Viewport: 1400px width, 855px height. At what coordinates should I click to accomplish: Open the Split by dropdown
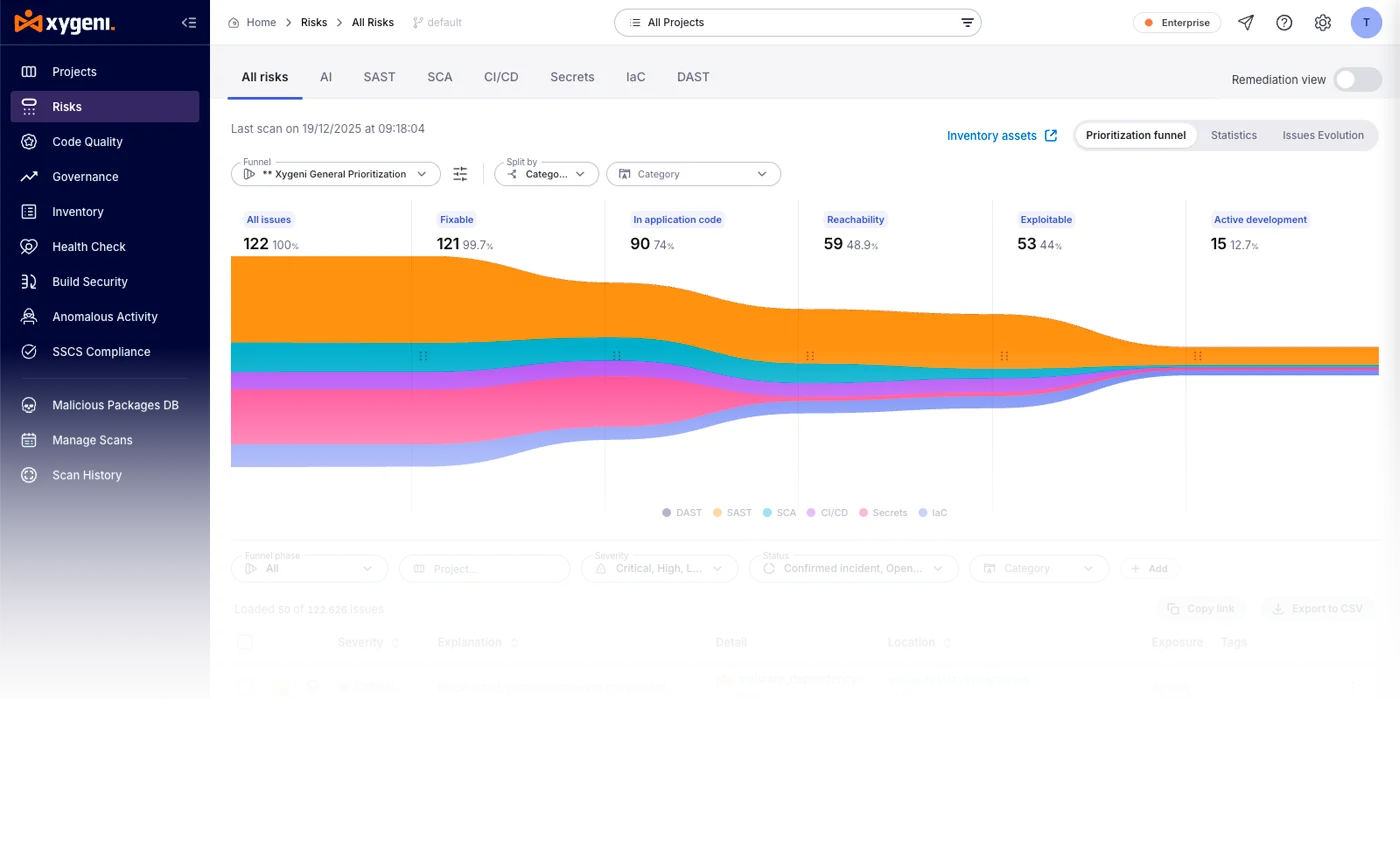click(x=546, y=174)
